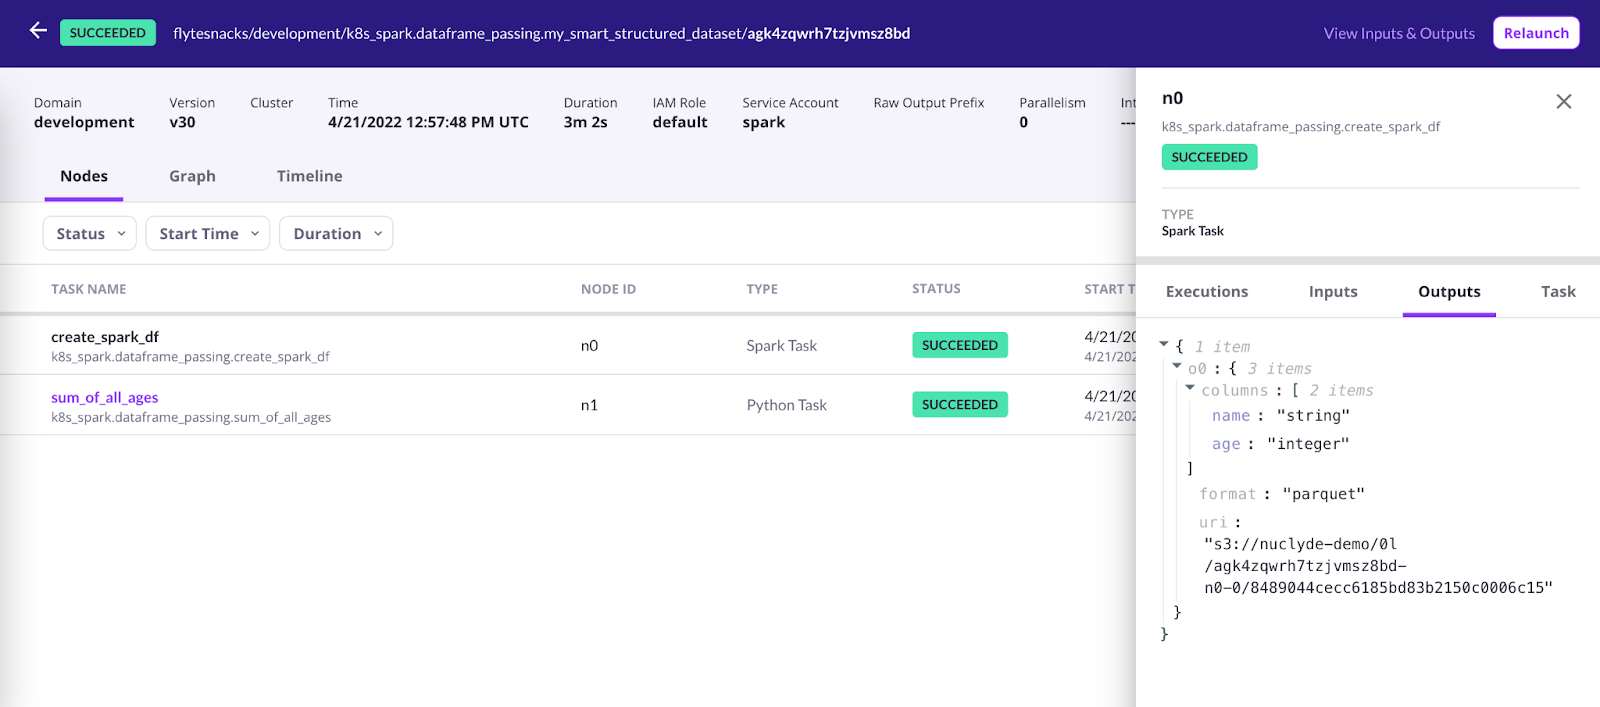Image resolution: width=1600 pixels, height=707 pixels.
Task: Click node ID n1 cell
Action: [x=589, y=405]
